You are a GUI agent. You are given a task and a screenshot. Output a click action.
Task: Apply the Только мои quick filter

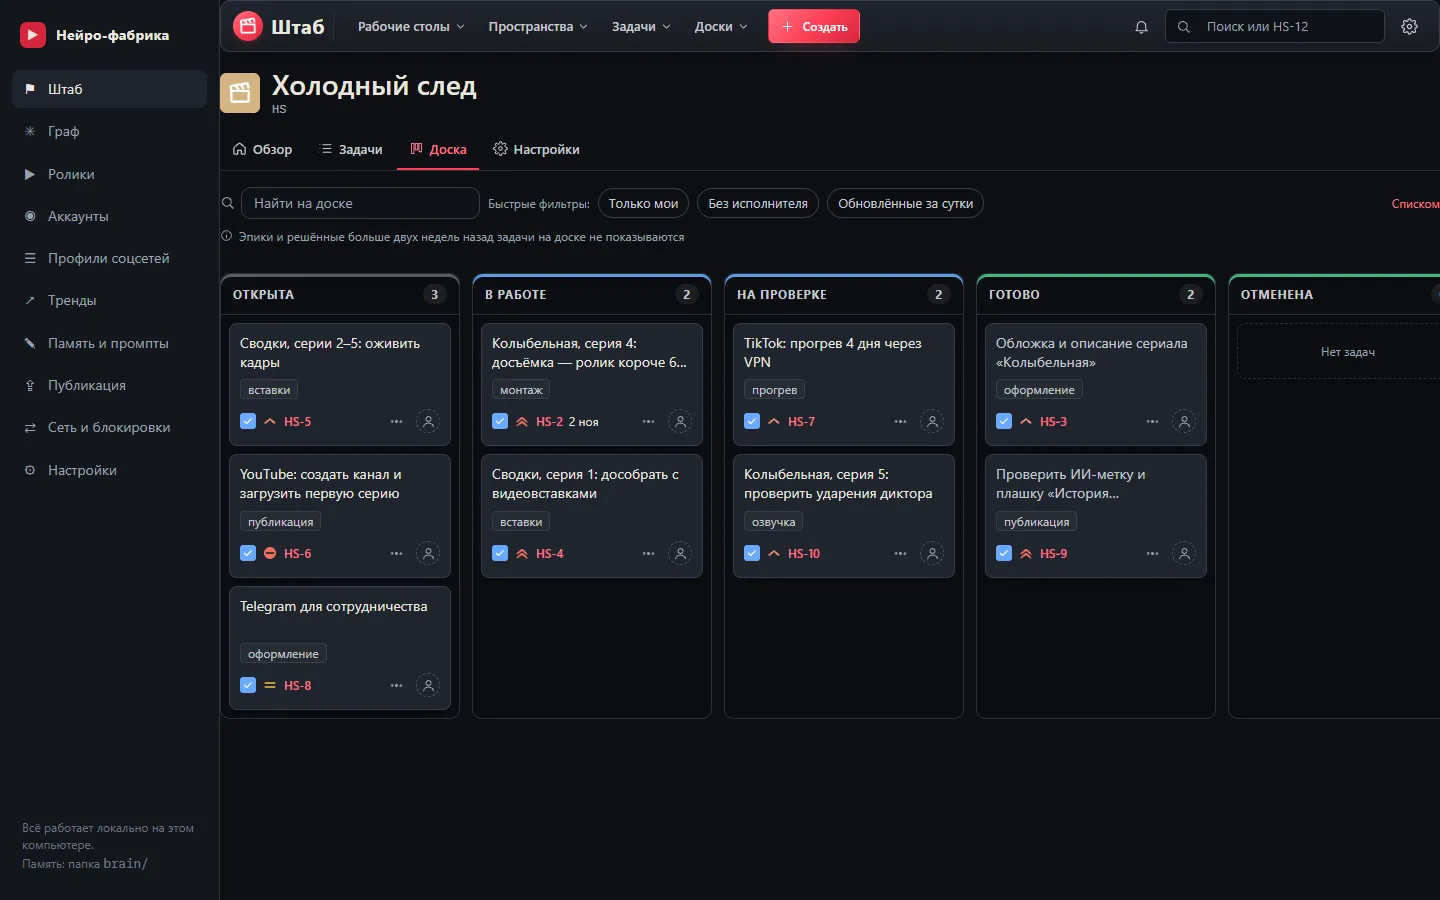tap(643, 204)
